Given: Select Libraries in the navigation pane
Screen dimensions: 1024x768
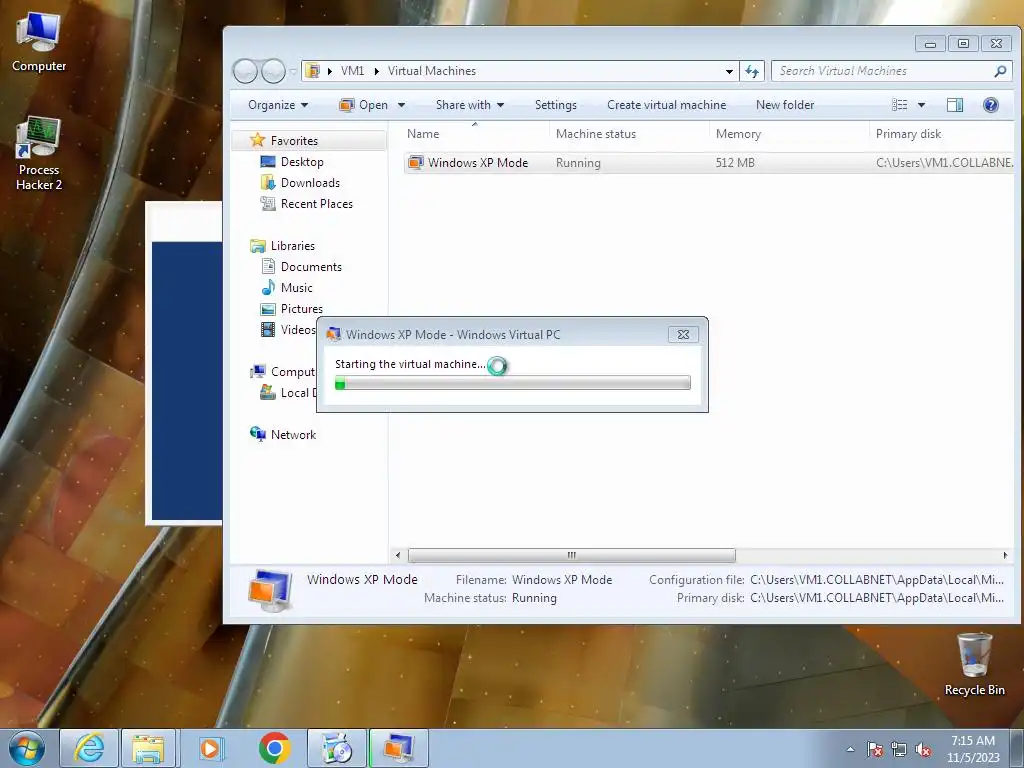Looking at the screenshot, I should click(x=293, y=246).
